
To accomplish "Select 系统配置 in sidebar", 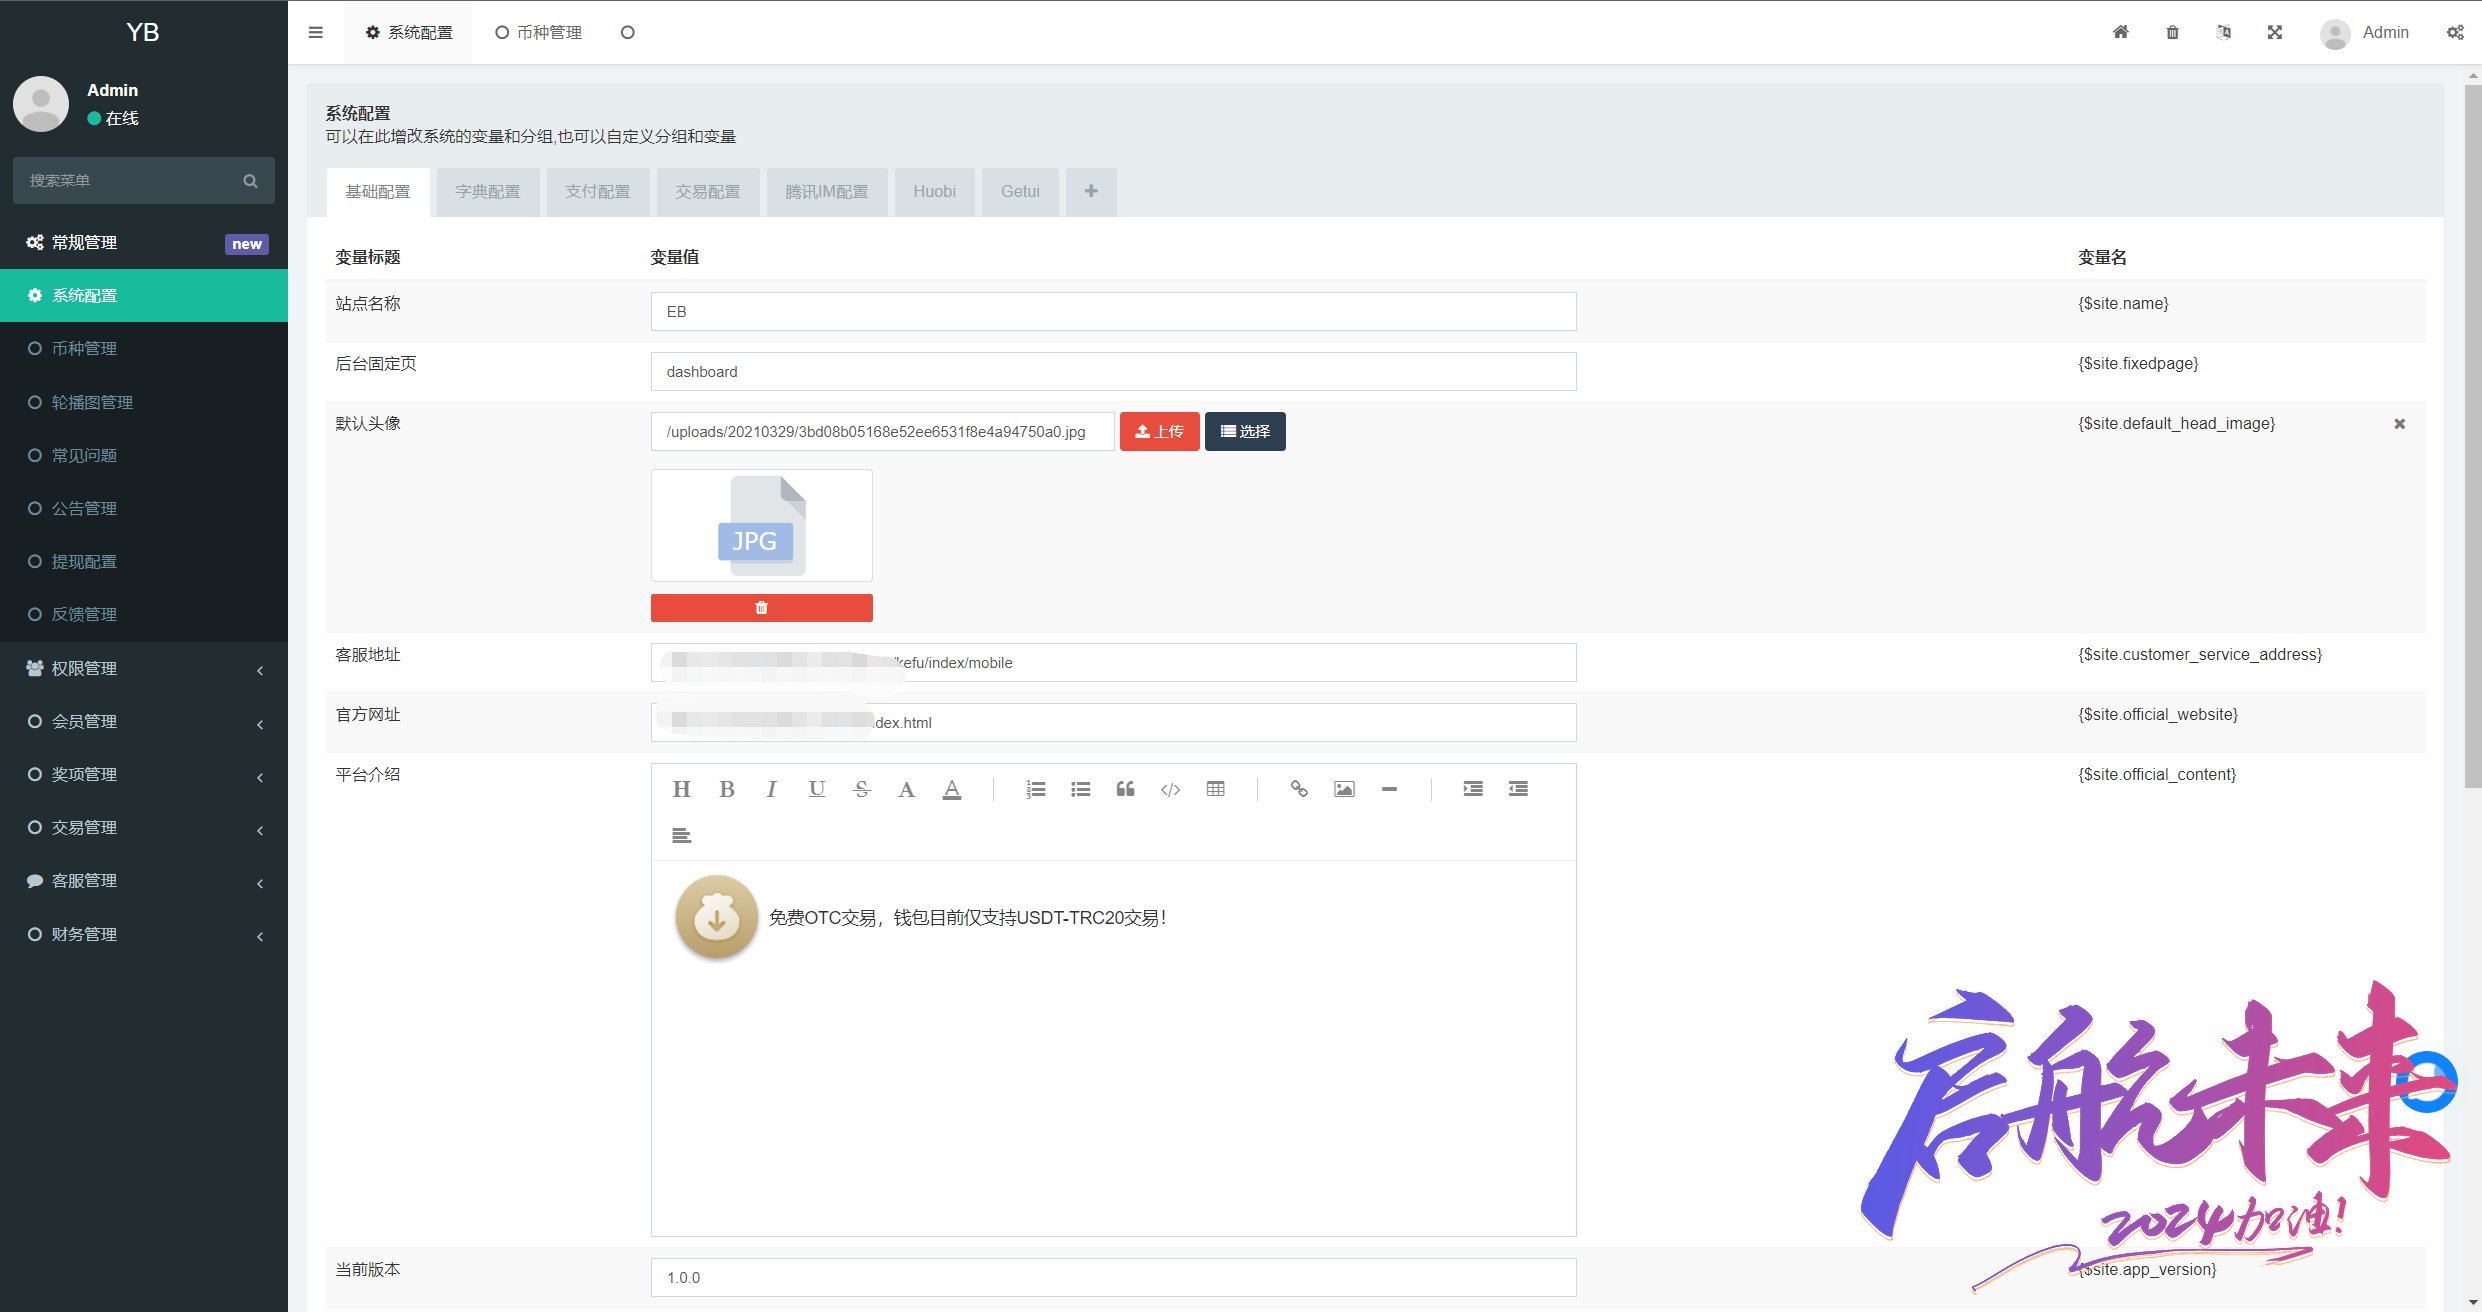I will (x=144, y=295).
